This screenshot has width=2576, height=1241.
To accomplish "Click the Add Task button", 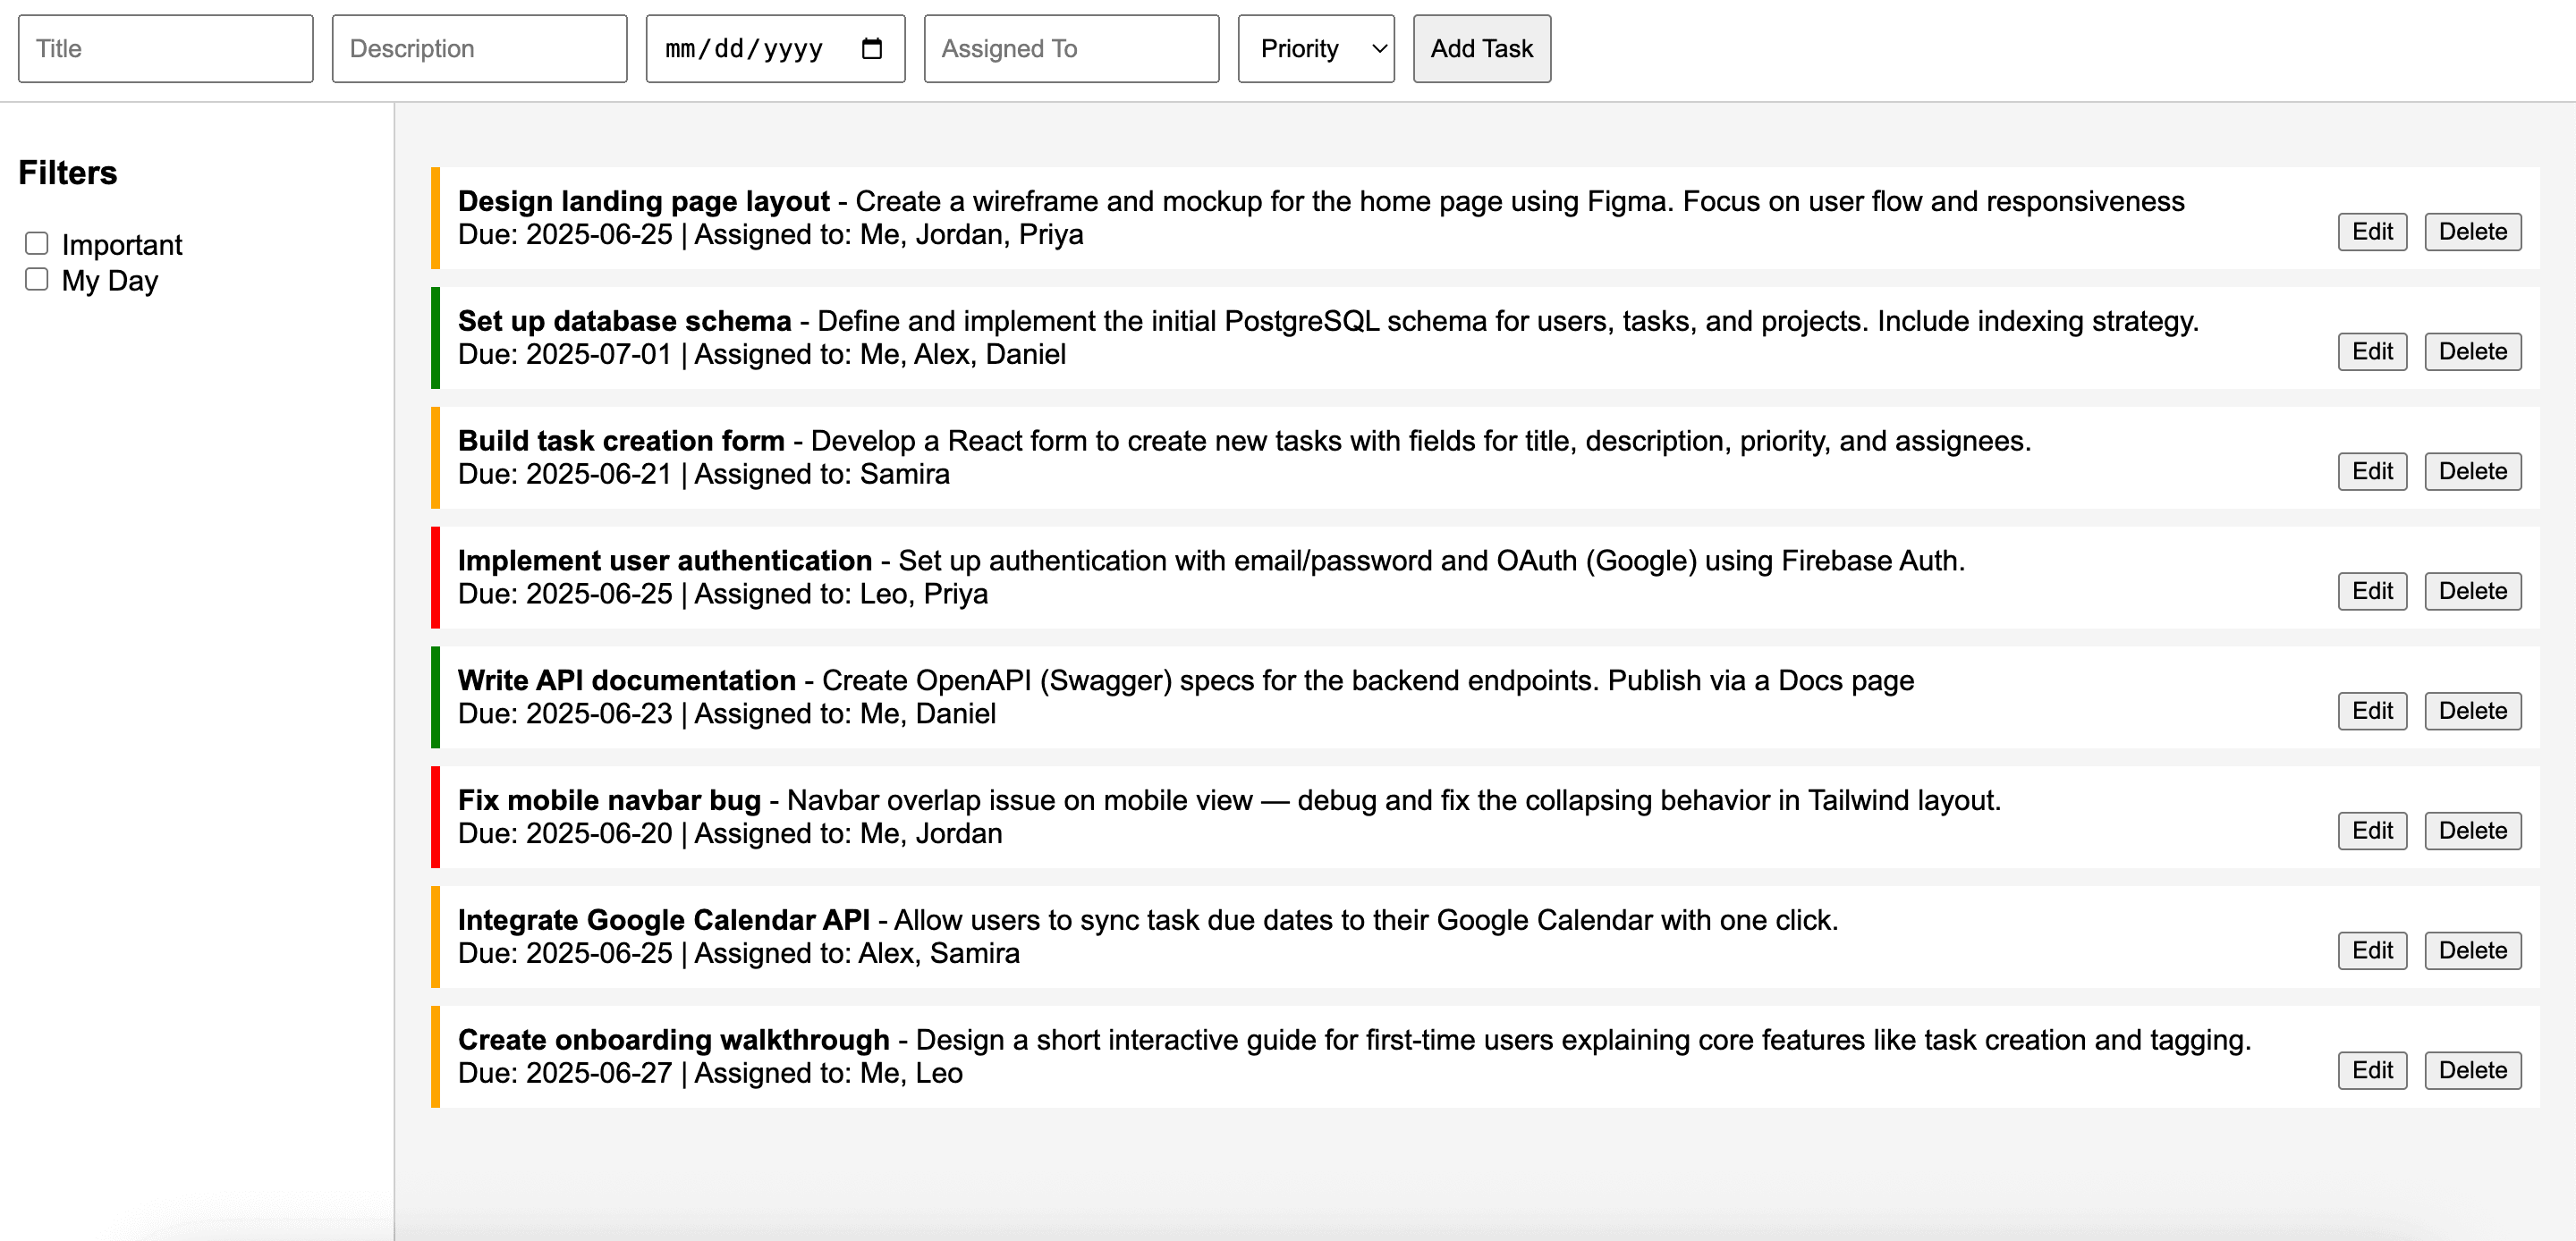I will 1481,48.
